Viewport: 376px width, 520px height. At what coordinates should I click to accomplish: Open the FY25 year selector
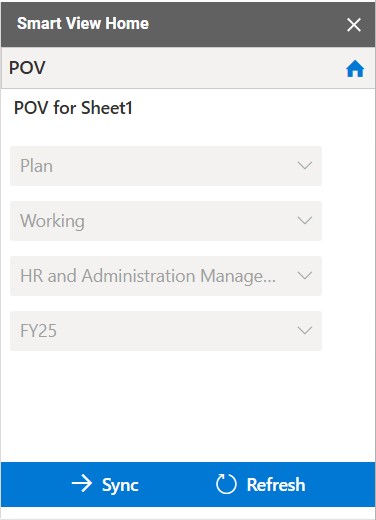(166, 331)
